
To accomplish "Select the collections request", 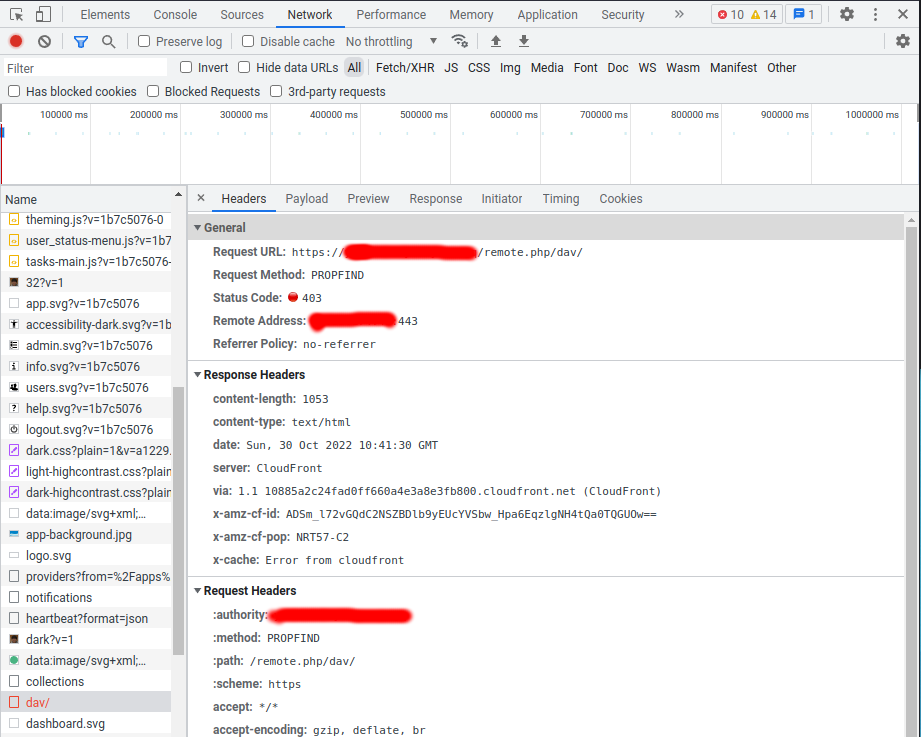I will (x=86, y=681).
